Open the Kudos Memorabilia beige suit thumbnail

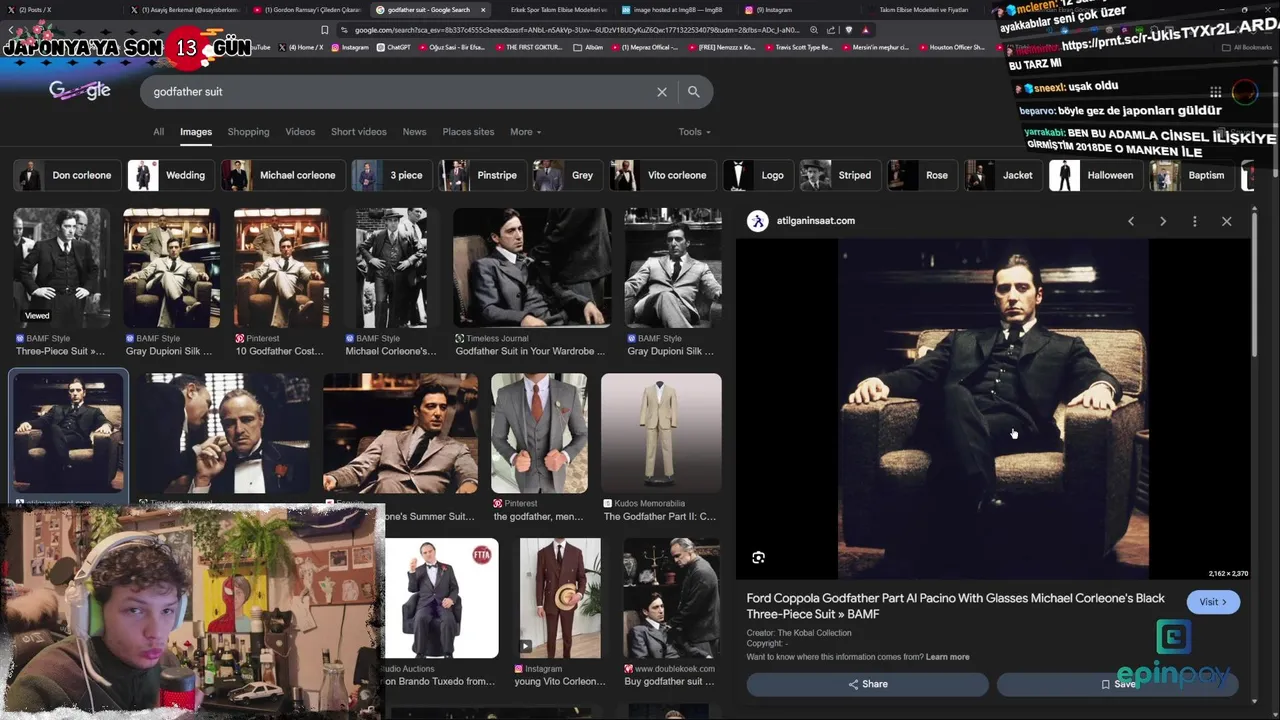click(x=661, y=433)
